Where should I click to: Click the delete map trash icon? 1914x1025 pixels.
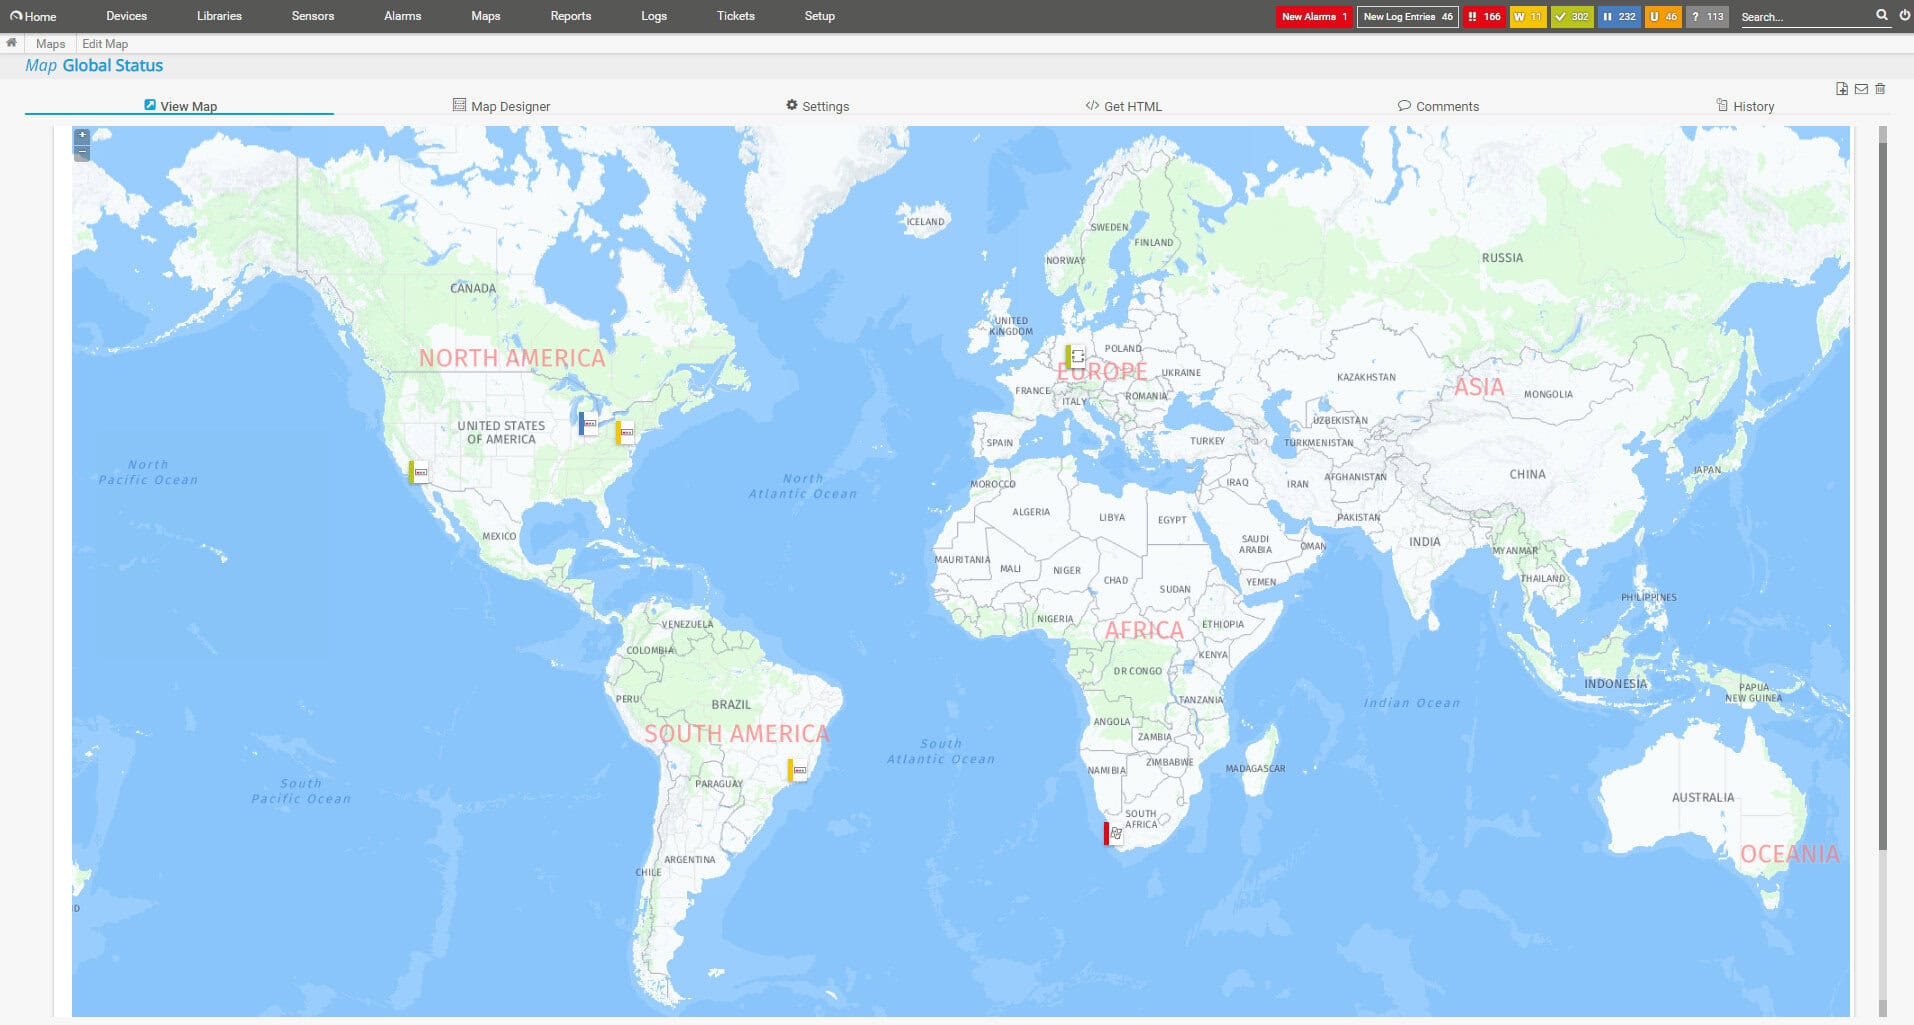(x=1880, y=89)
